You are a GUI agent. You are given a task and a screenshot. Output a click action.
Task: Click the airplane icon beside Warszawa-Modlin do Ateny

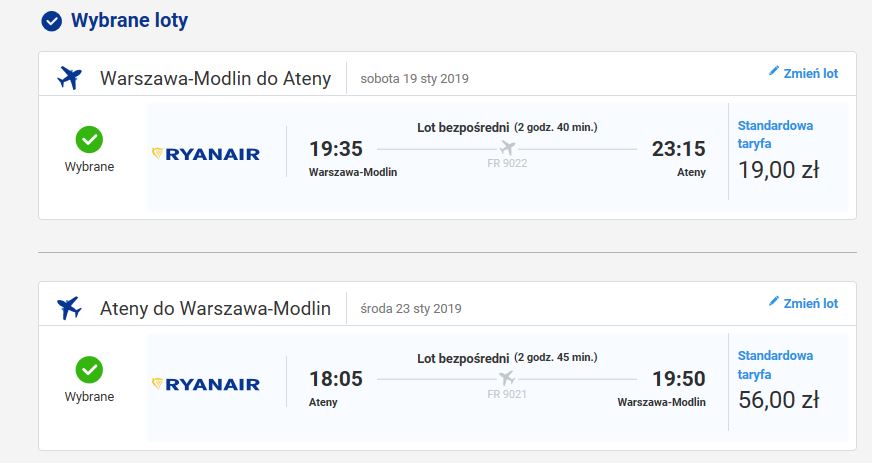(70, 78)
